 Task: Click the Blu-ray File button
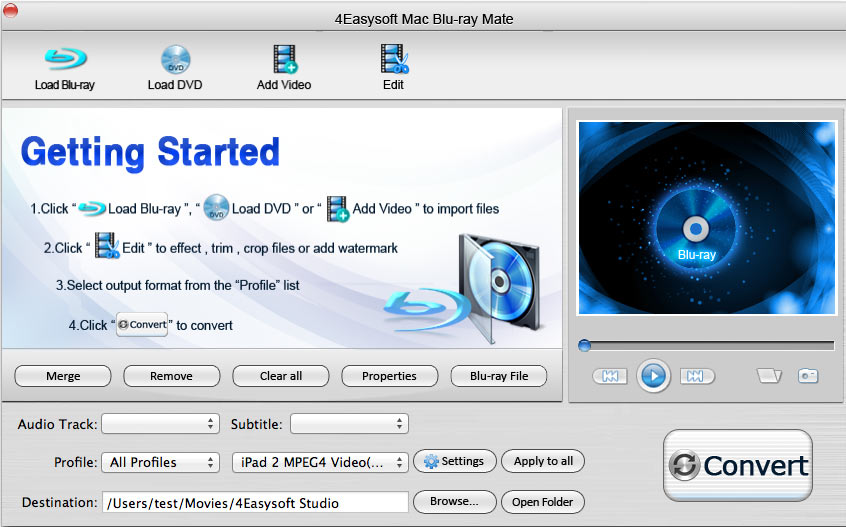[x=499, y=376]
